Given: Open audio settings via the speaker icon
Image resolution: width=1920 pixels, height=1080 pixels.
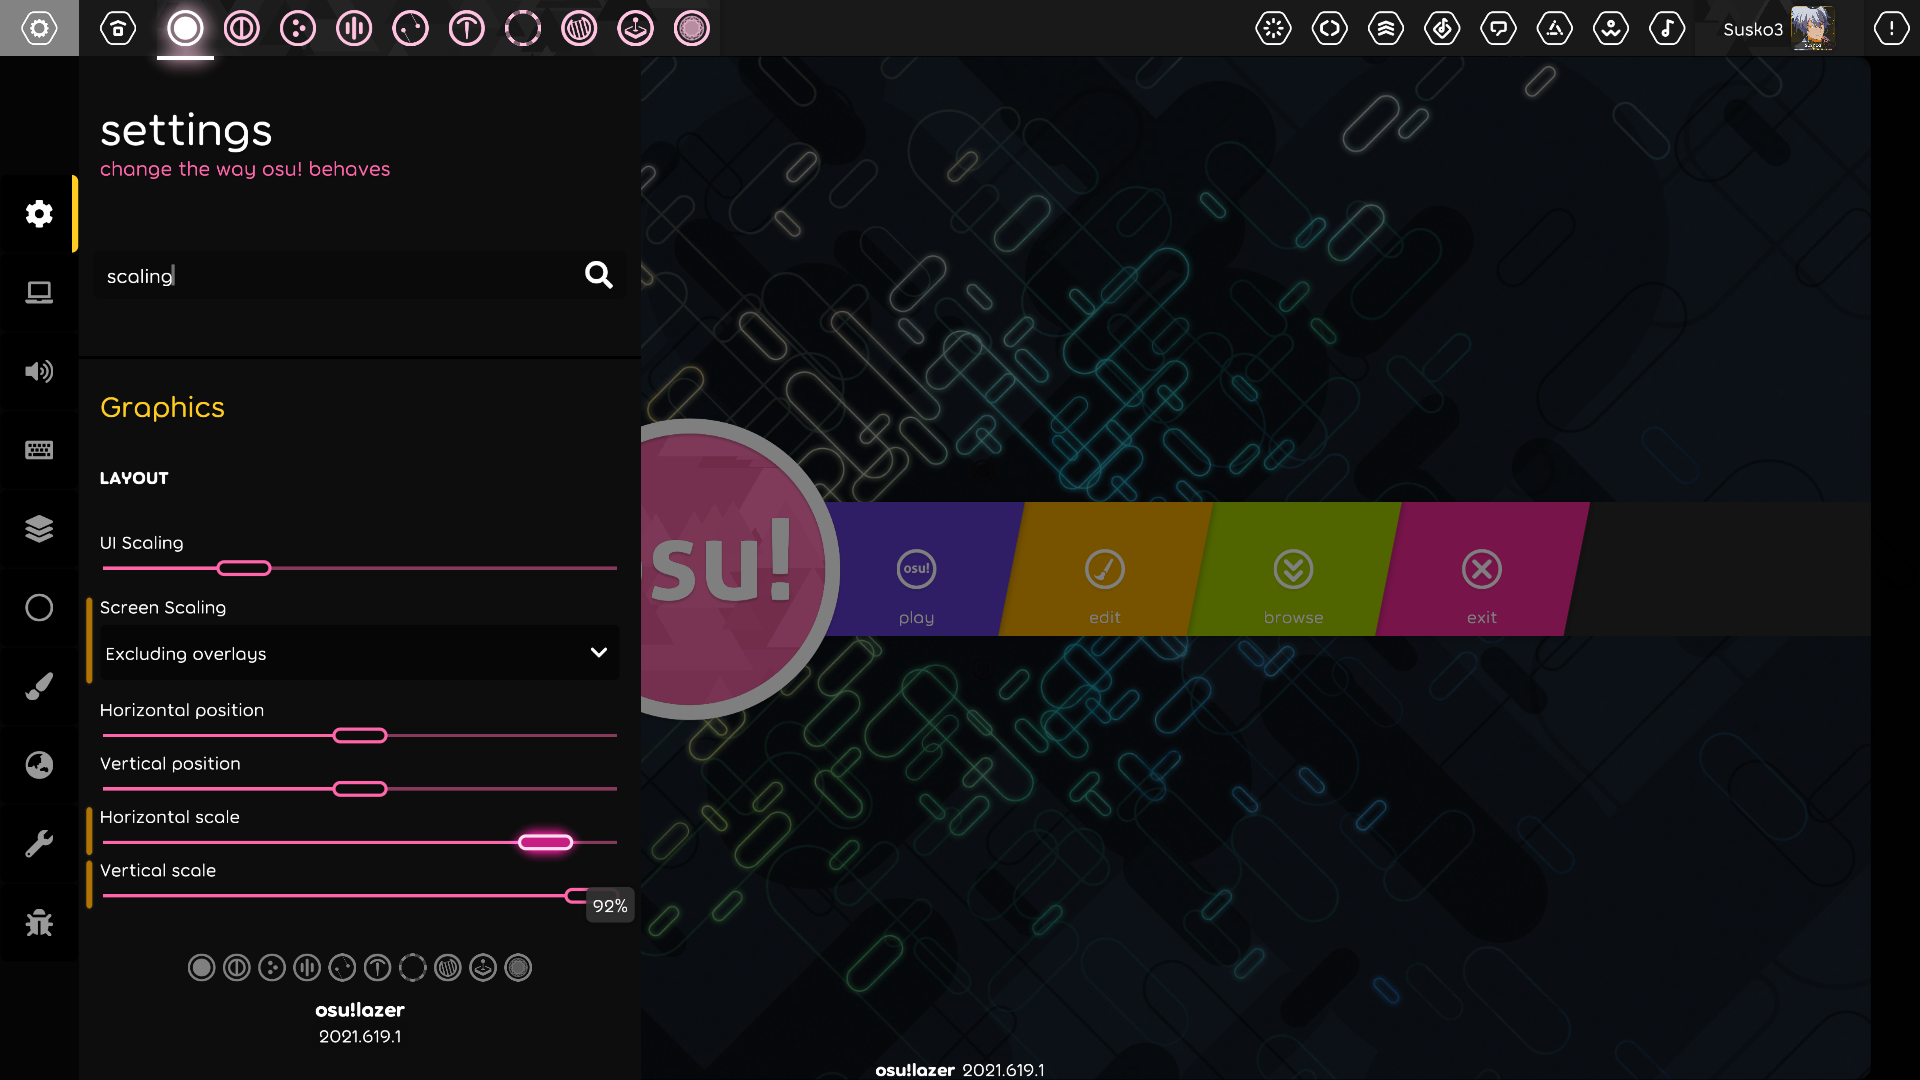Looking at the screenshot, I should pyautogui.click(x=39, y=371).
